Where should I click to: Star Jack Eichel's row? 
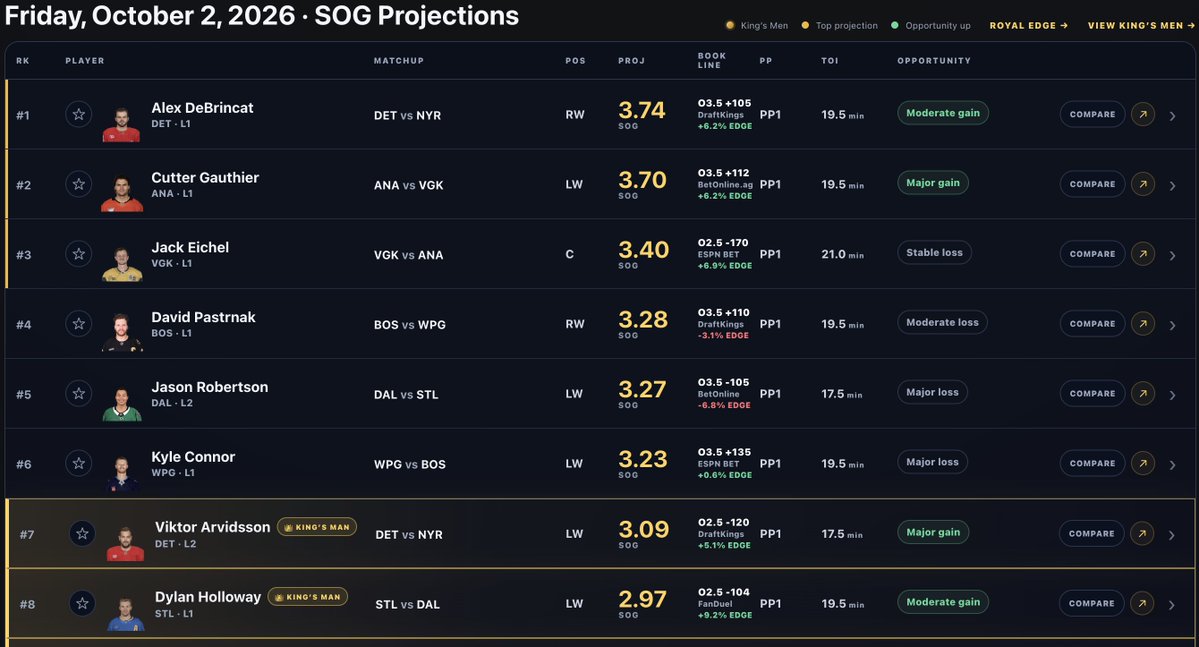point(79,254)
